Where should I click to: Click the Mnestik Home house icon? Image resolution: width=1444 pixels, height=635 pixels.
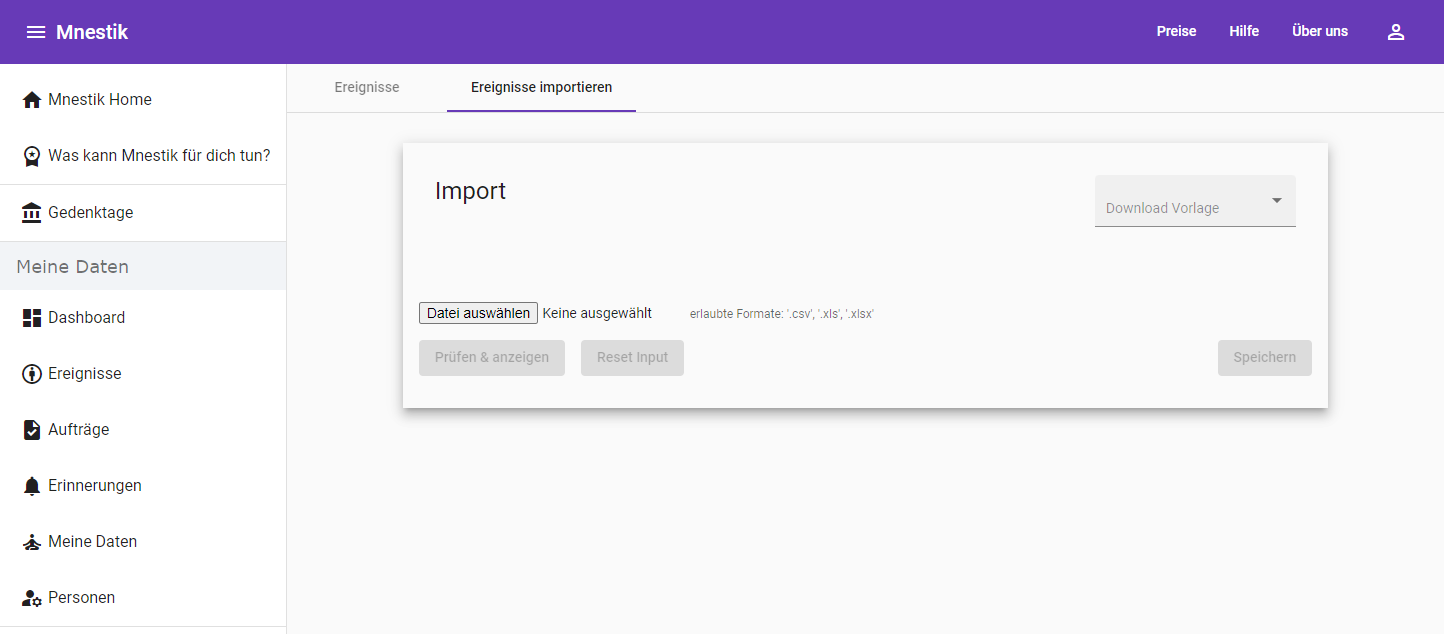pos(32,100)
